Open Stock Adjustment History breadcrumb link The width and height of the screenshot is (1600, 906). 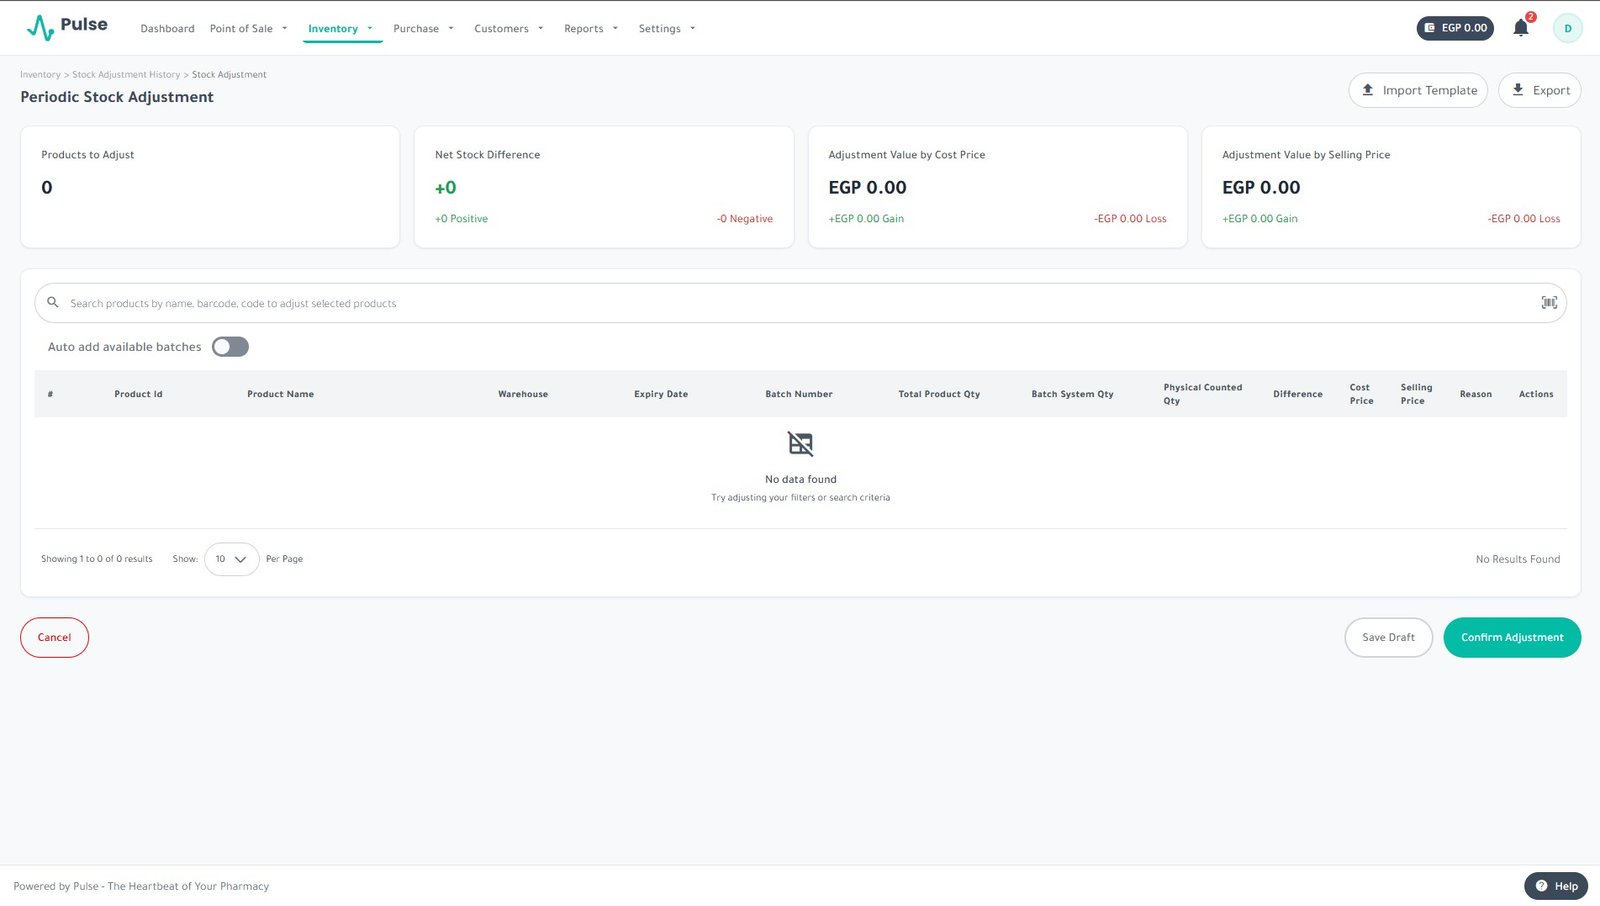tap(126, 75)
